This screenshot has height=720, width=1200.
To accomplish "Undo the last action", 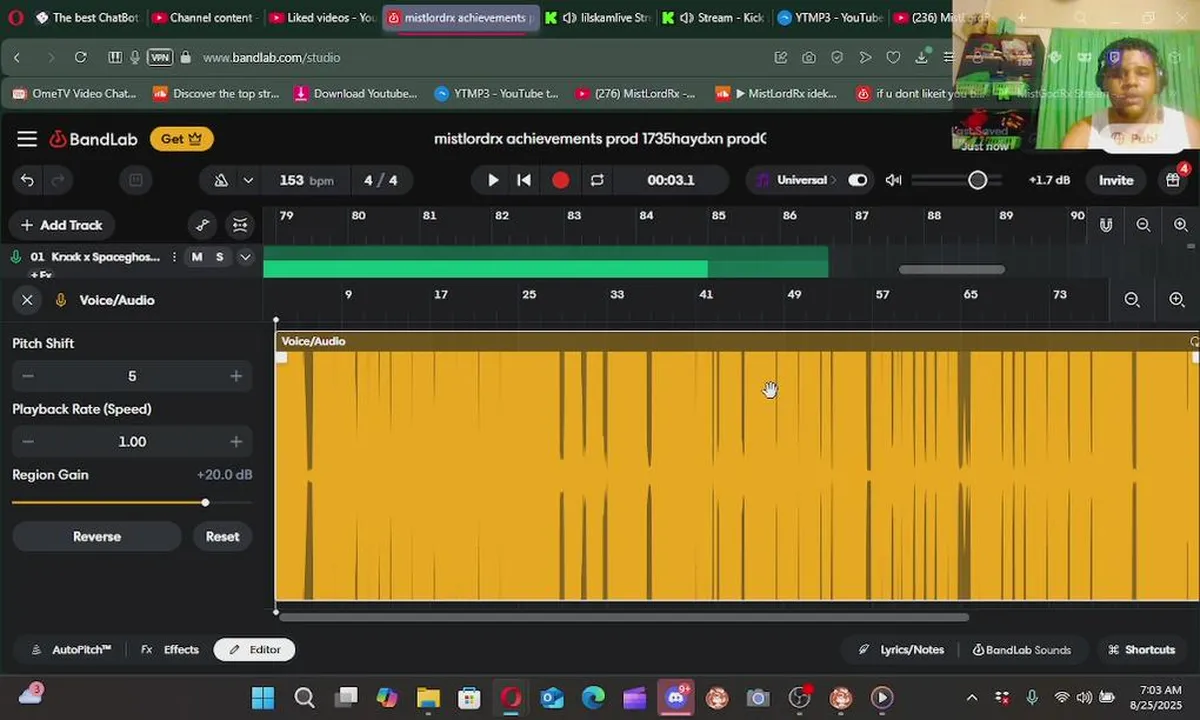I will tap(27, 180).
